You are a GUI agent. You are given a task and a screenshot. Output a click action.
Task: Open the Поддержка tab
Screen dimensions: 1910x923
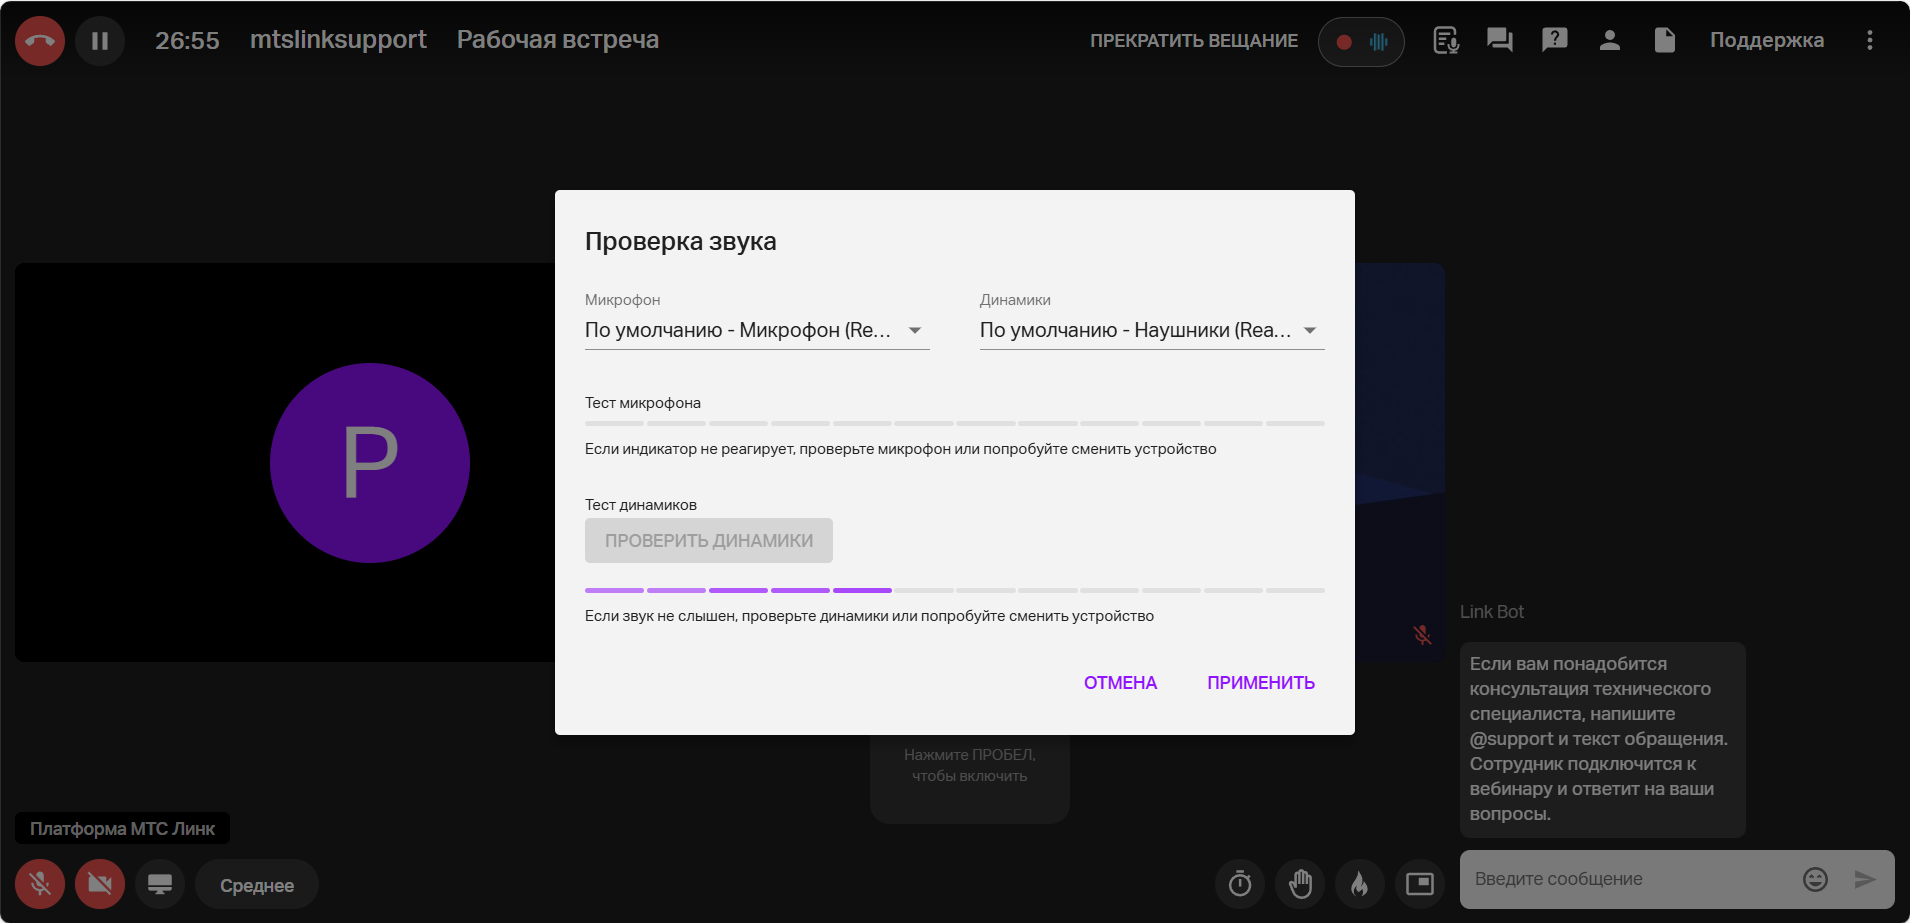pyautogui.click(x=1766, y=40)
